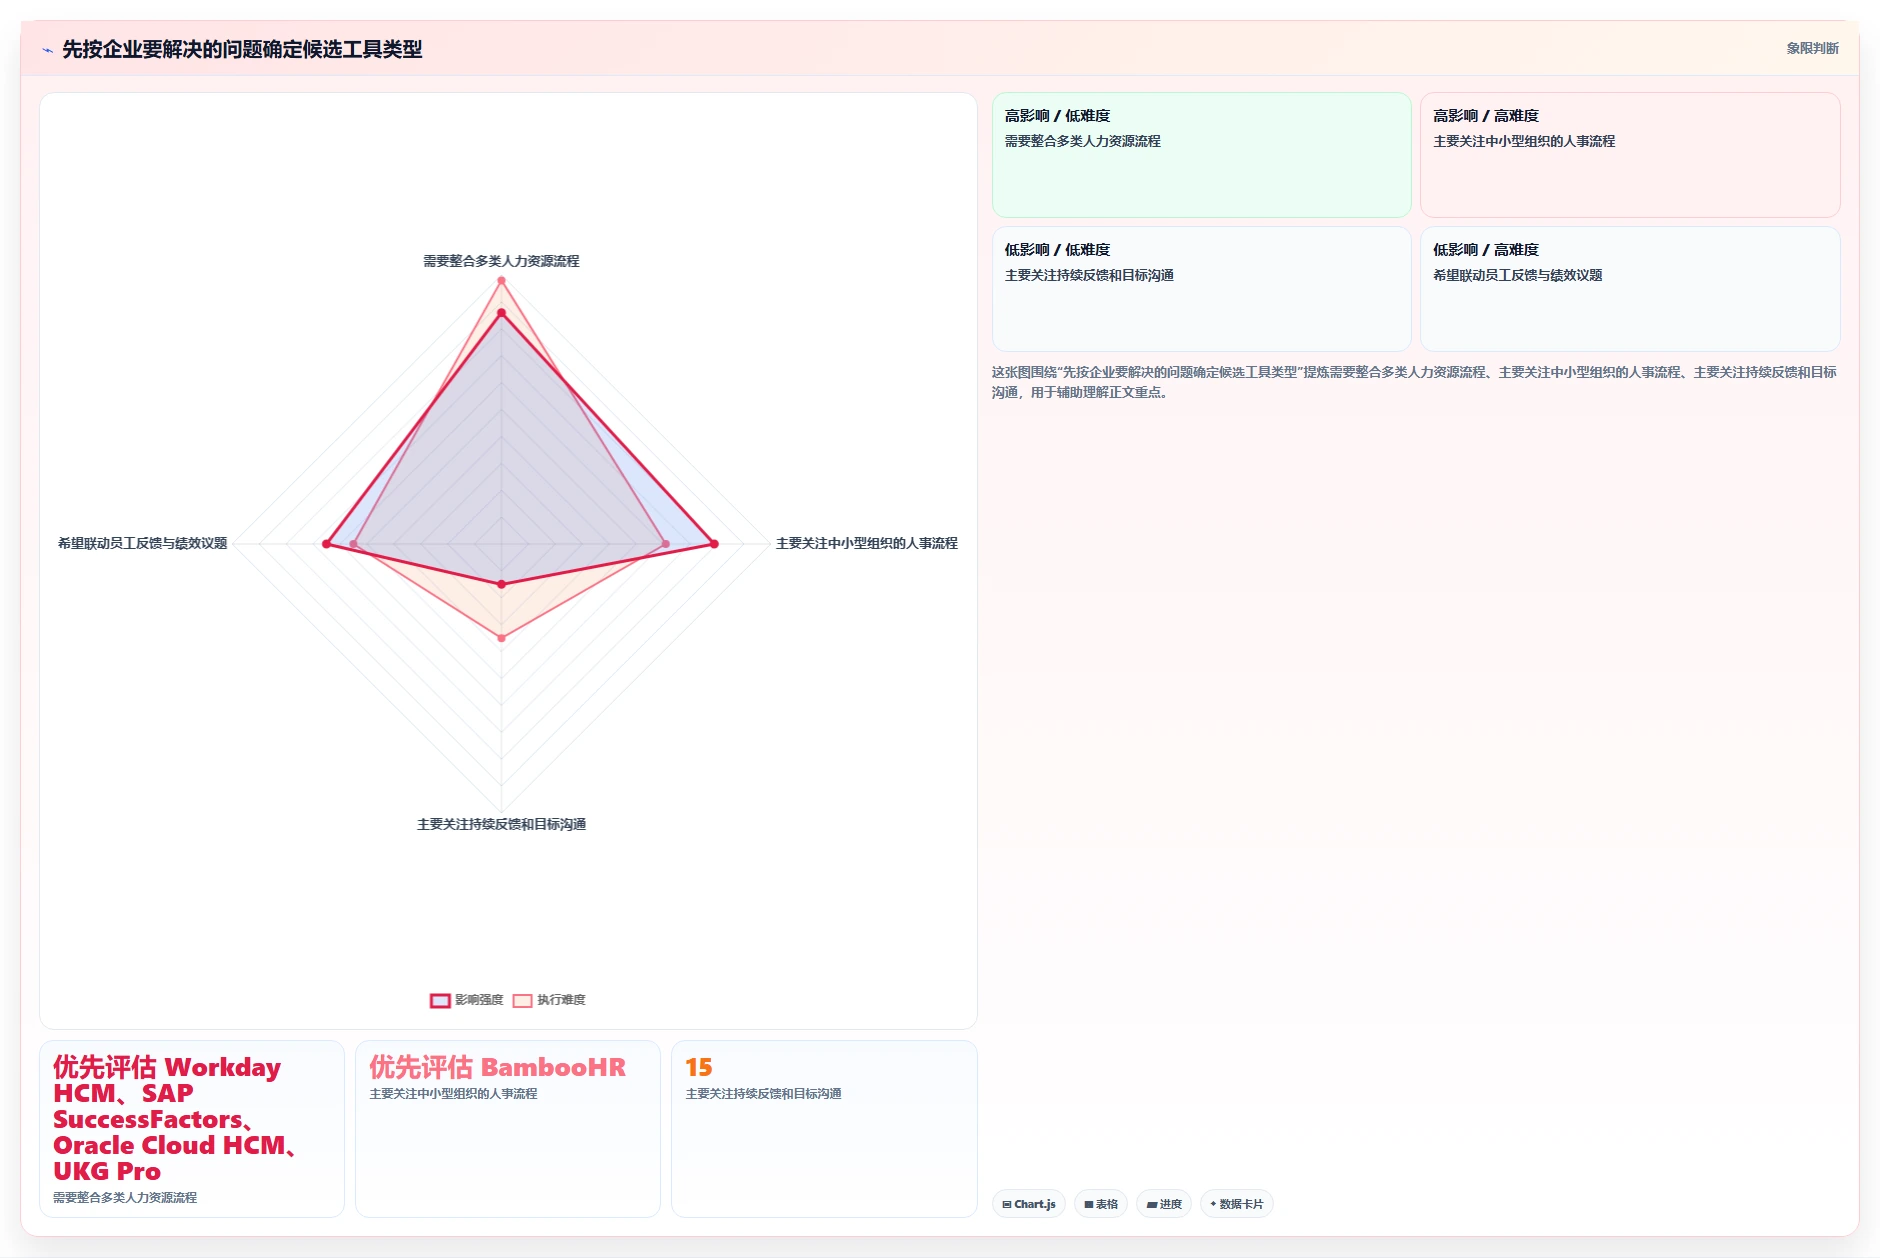Click radar axis label 希望联动员工反馈与绩效议题
Image resolution: width=1880 pixels, height=1258 pixels.
[x=142, y=543]
